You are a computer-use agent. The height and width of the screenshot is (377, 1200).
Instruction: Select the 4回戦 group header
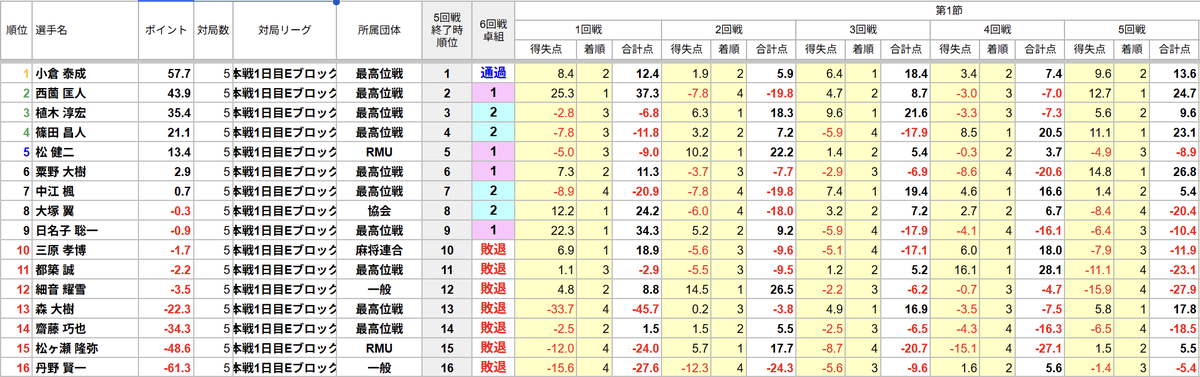997,30
